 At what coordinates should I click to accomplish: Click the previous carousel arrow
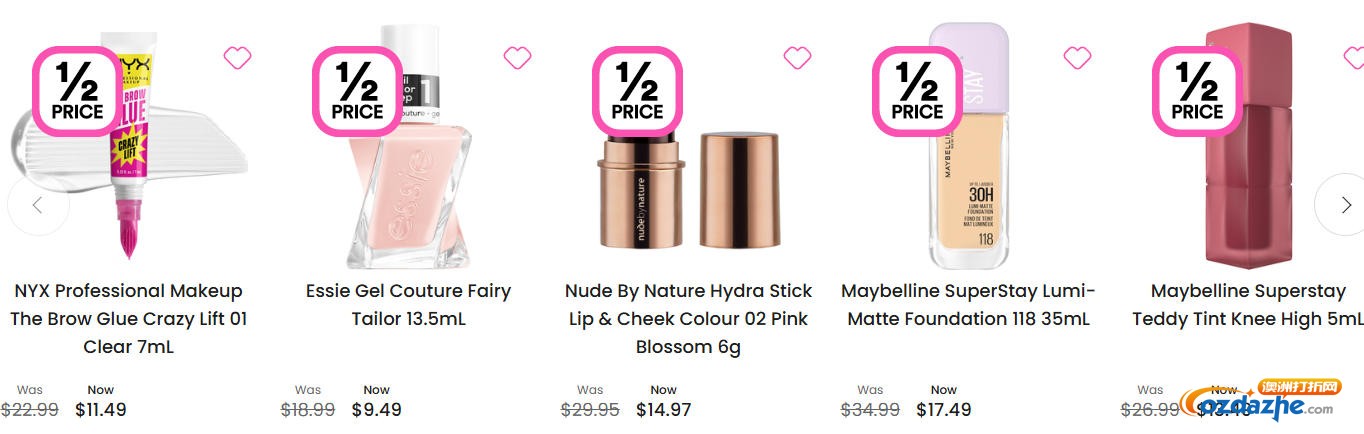38,205
